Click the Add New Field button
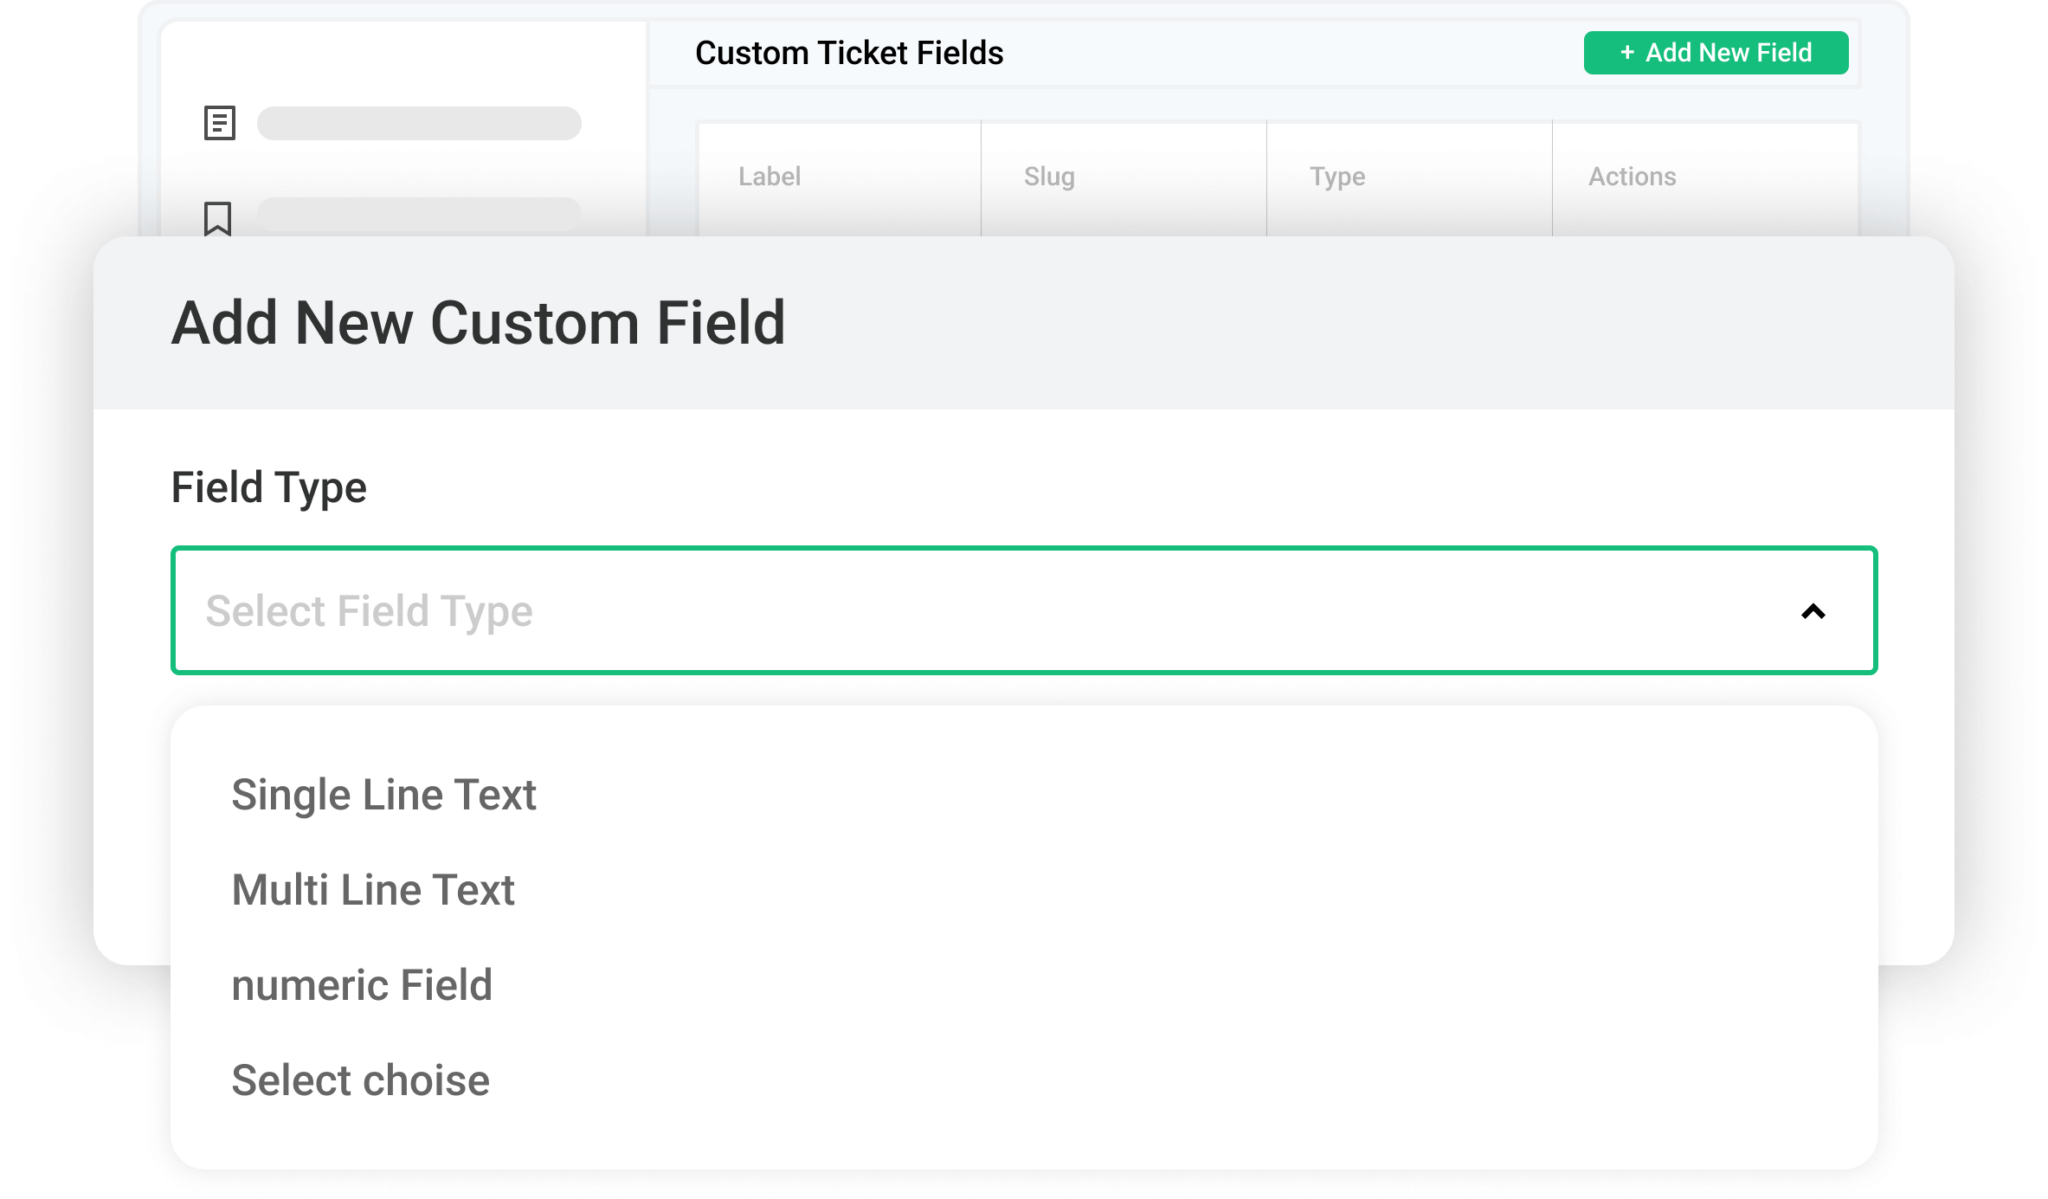 (x=1716, y=52)
